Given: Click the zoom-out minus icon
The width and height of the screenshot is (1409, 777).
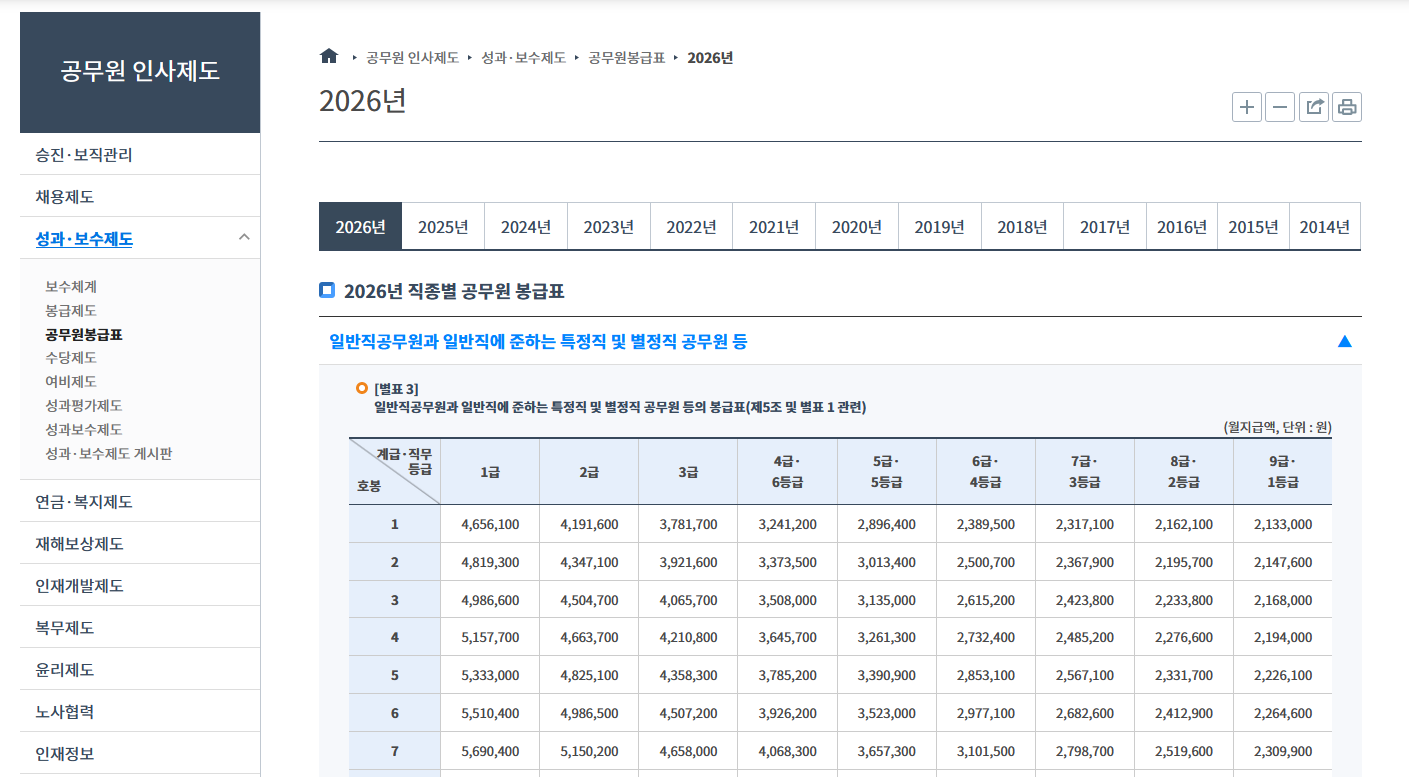Looking at the screenshot, I should coord(1280,107).
